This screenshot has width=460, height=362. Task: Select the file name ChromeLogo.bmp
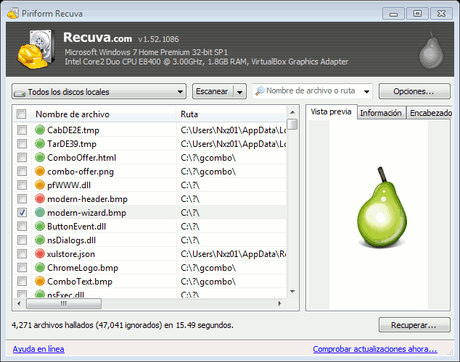pyautogui.click(x=83, y=268)
